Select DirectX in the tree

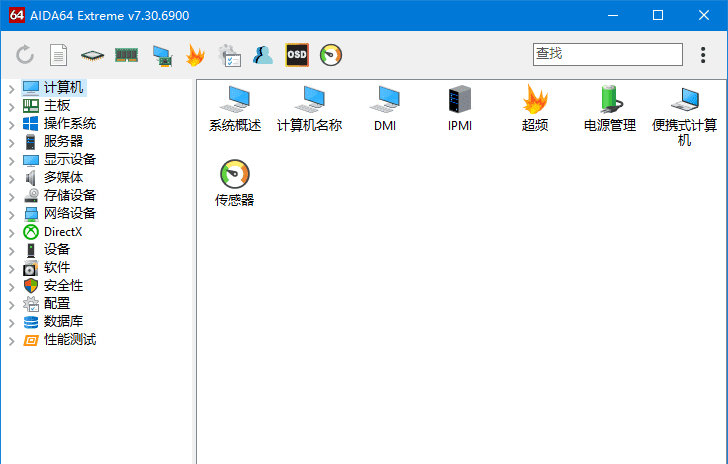point(63,232)
